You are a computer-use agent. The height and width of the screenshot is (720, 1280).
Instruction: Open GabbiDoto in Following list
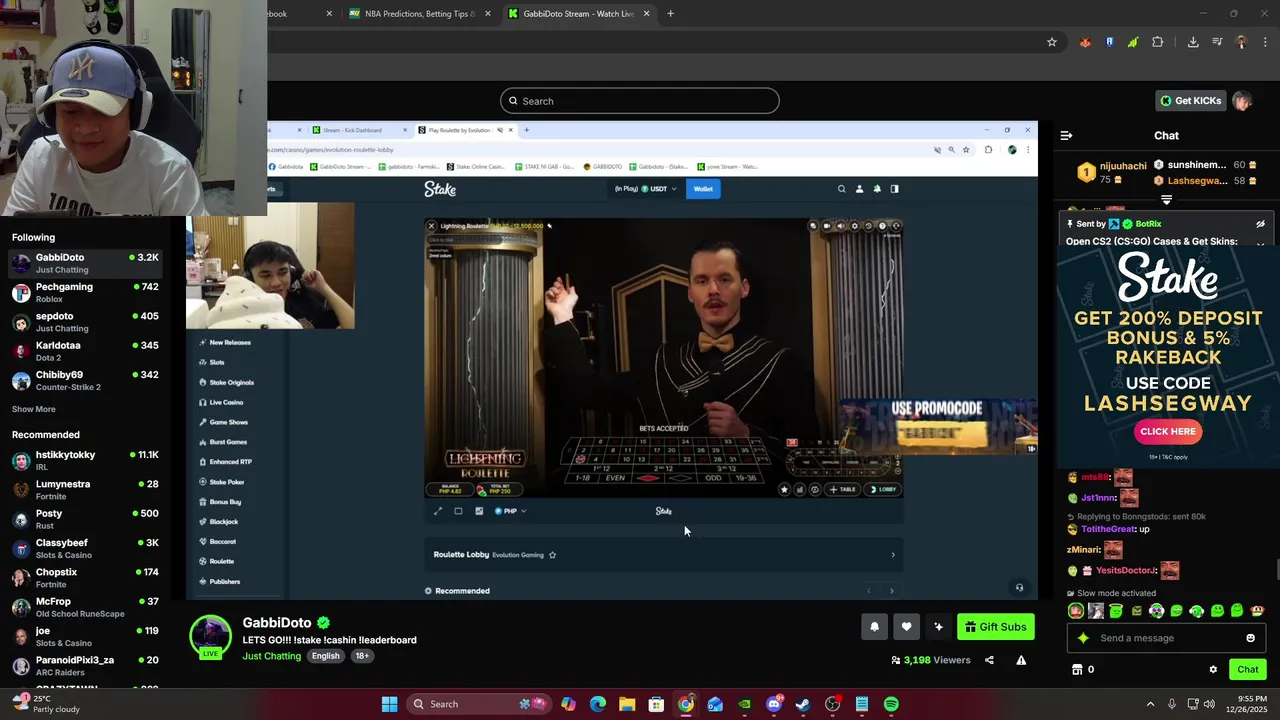pos(86,263)
